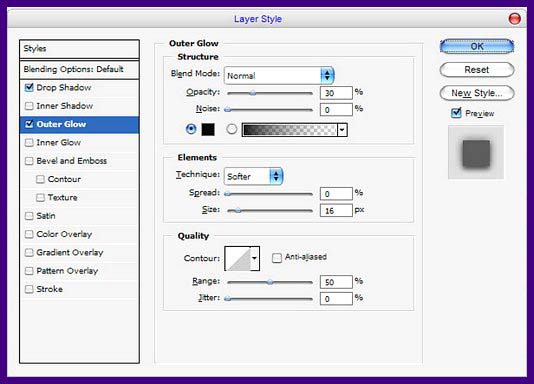Open the Contour picker dropdown arrow
The height and width of the screenshot is (384, 534).
[x=255, y=258]
